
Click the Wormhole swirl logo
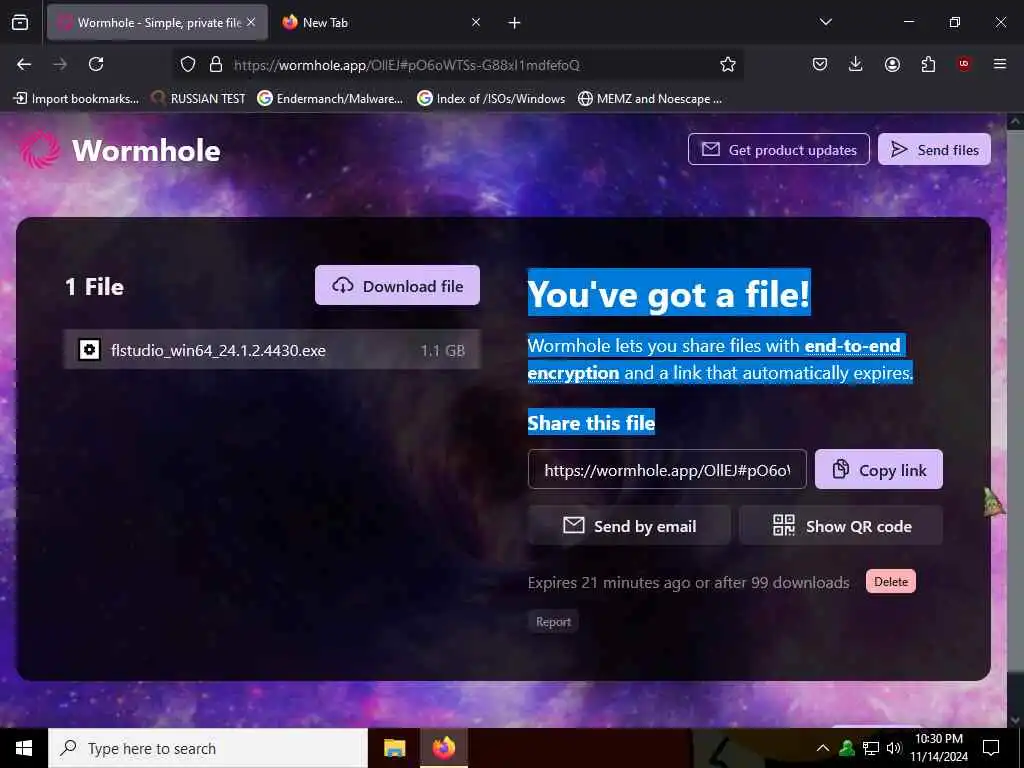[39, 150]
